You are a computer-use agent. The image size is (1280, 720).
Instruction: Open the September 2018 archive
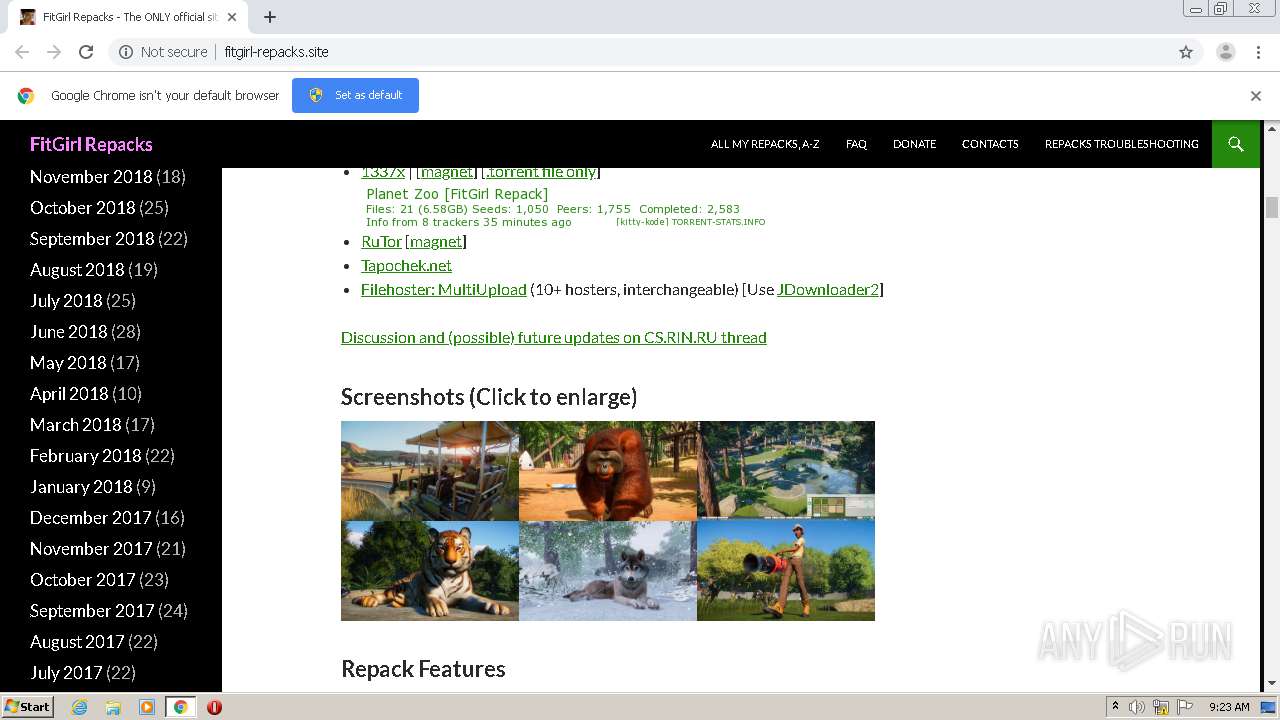click(x=92, y=238)
